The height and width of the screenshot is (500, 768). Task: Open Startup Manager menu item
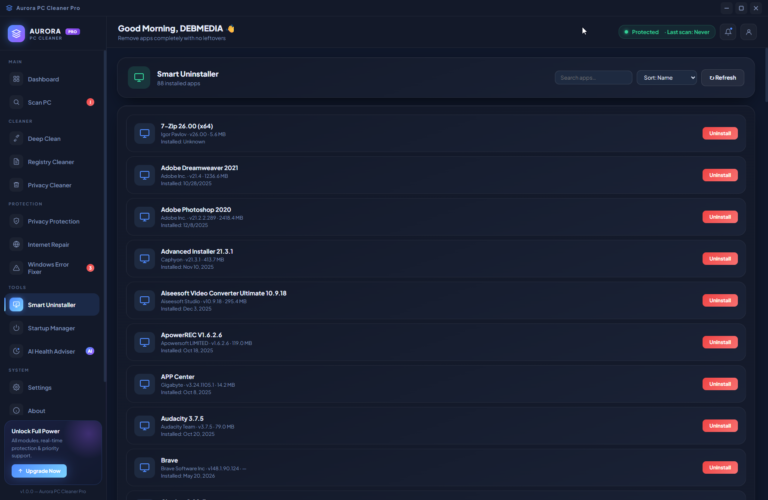coord(51,328)
